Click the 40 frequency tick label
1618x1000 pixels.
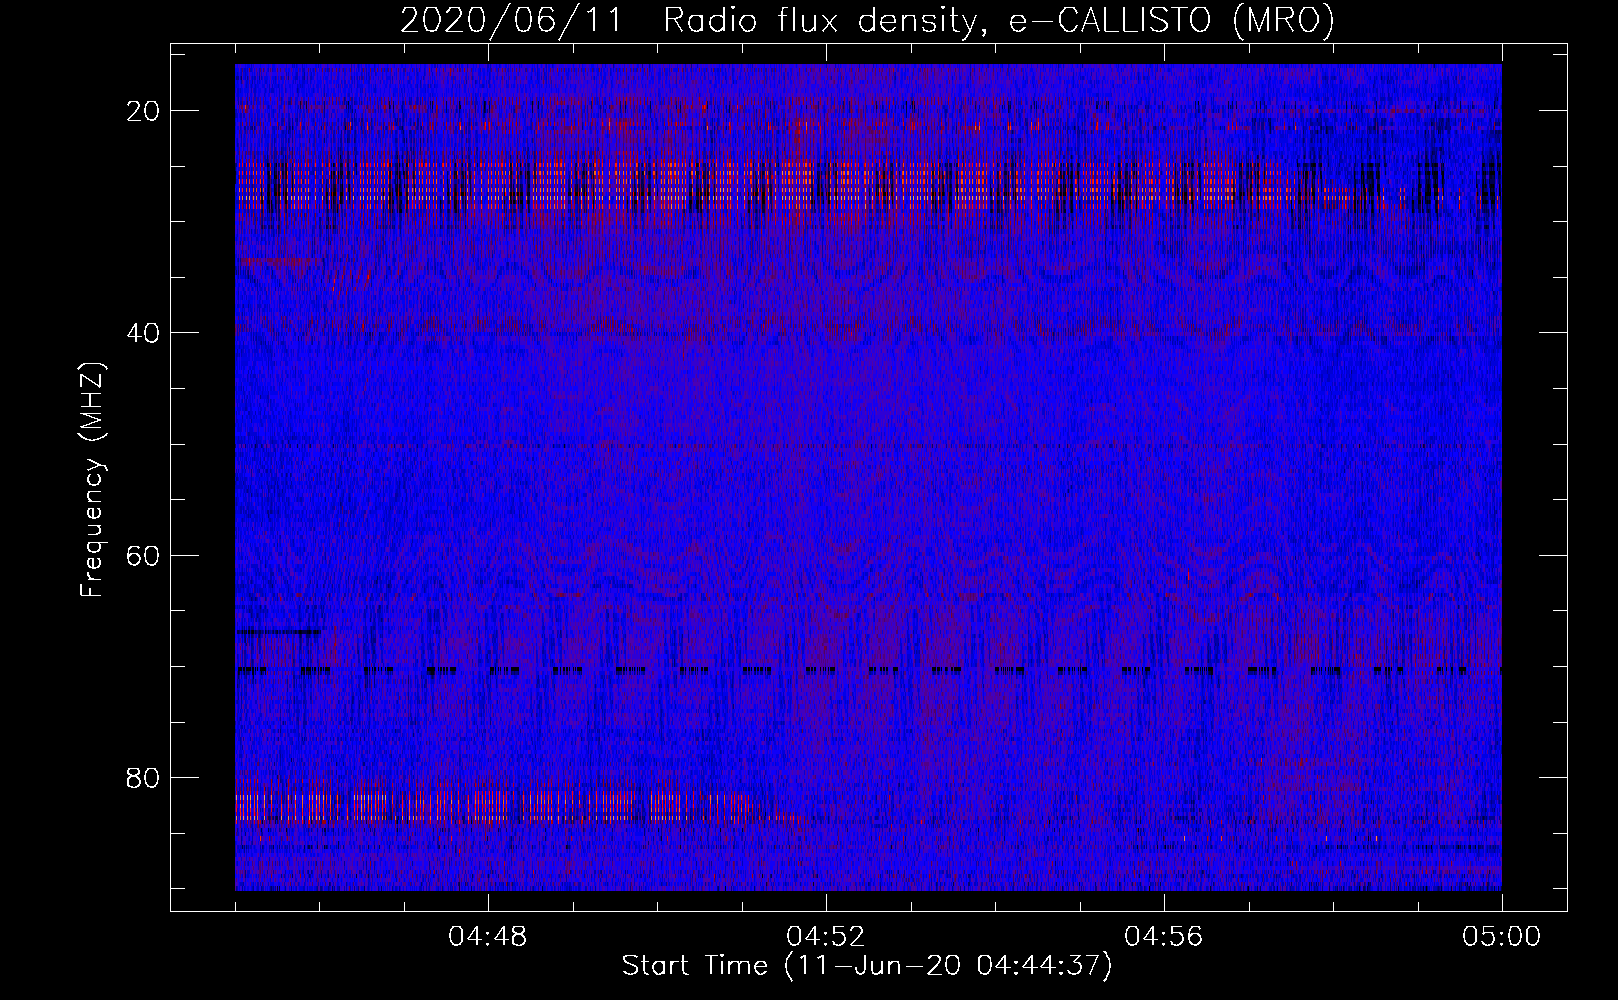point(143,332)
